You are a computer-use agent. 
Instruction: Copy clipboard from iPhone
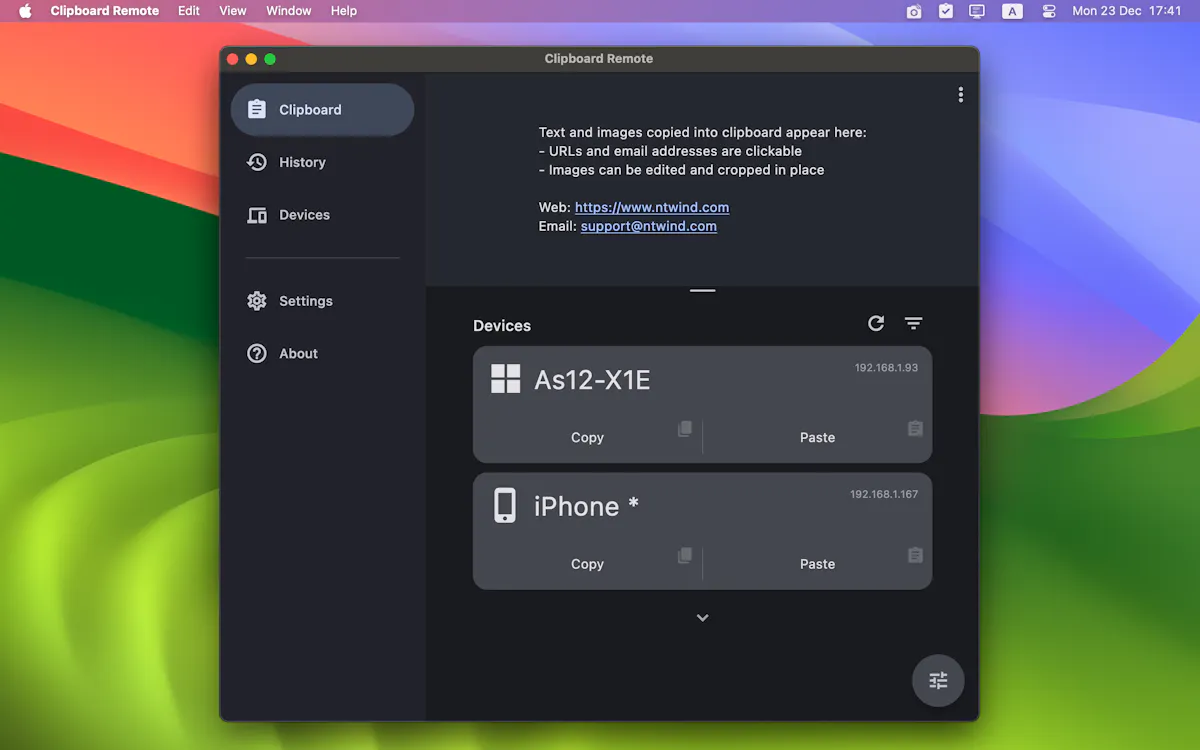point(588,564)
